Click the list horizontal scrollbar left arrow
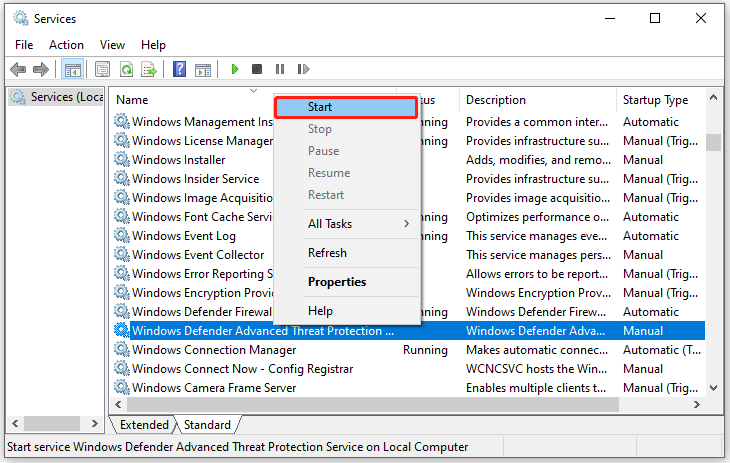This screenshot has height=463, width=730. tap(118, 404)
